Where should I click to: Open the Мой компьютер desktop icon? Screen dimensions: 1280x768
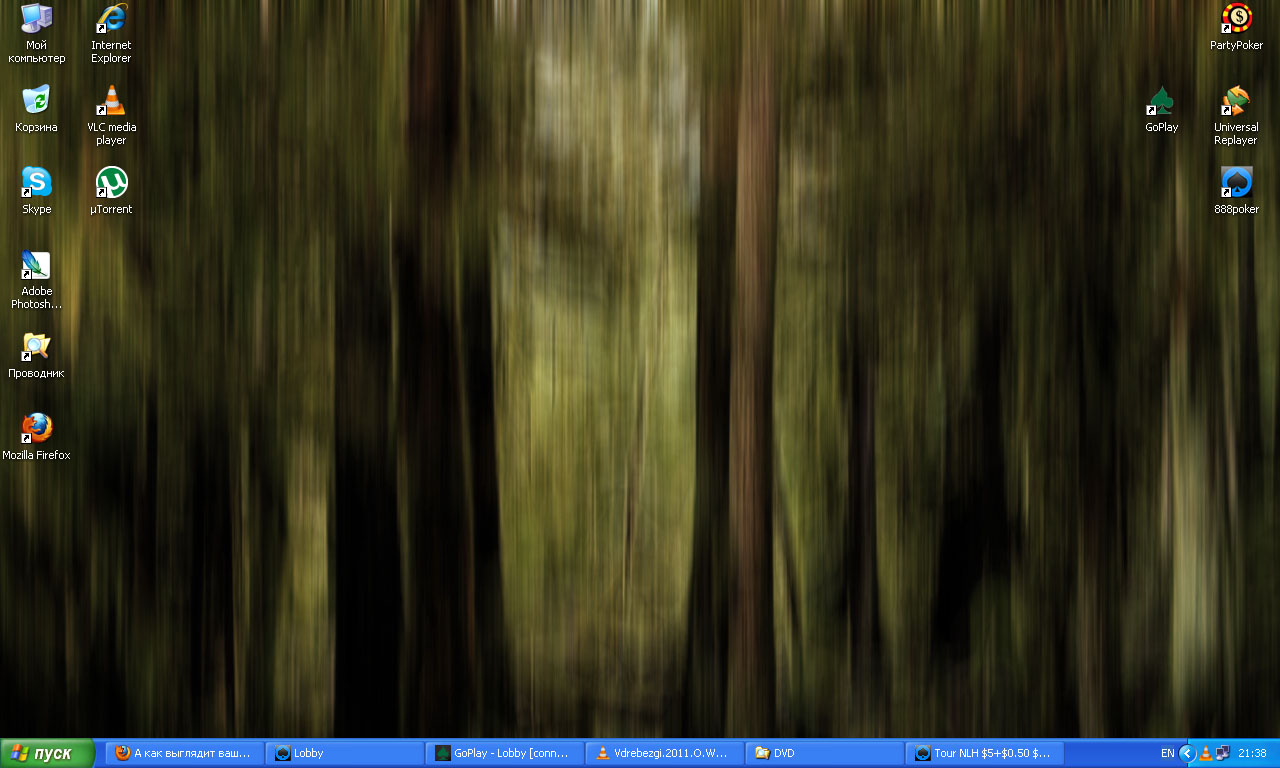[37, 33]
